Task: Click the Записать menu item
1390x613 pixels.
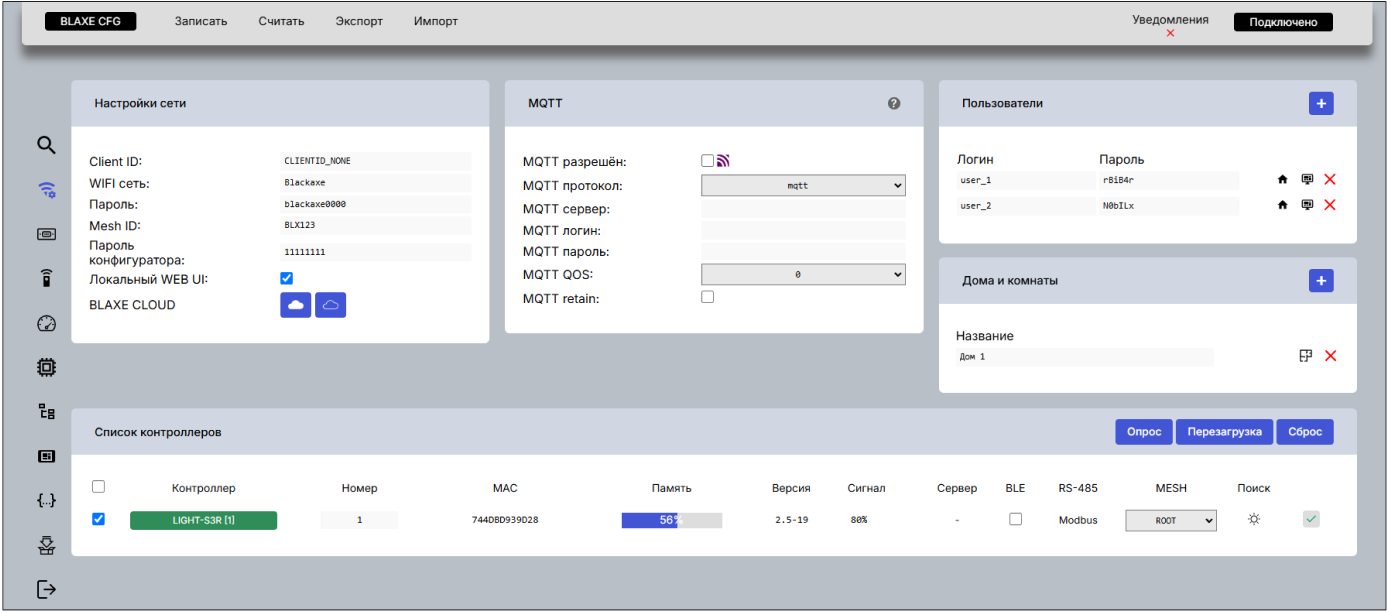Action: (x=201, y=21)
